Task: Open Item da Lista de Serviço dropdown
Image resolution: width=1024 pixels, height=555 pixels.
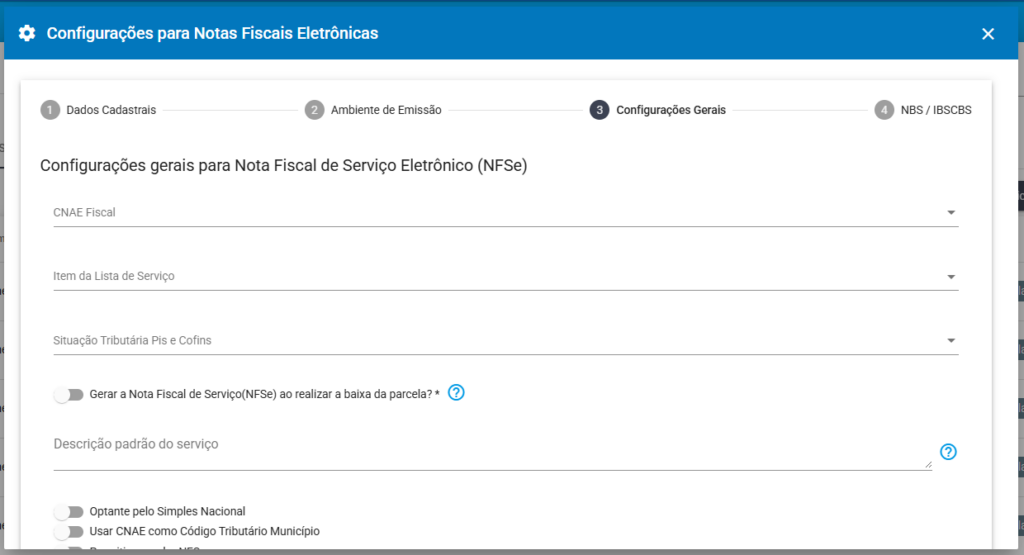Action: tap(951, 277)
